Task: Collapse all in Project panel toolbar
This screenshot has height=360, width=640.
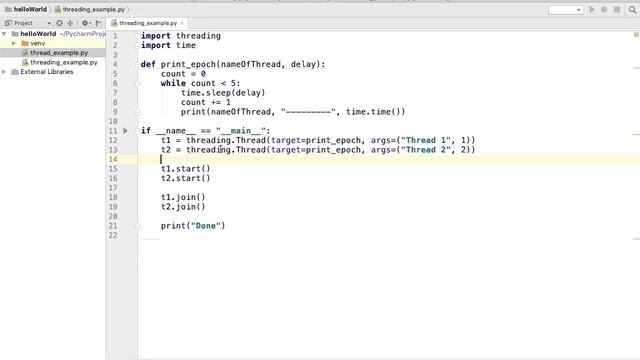Action: click(x=70, y=23)
